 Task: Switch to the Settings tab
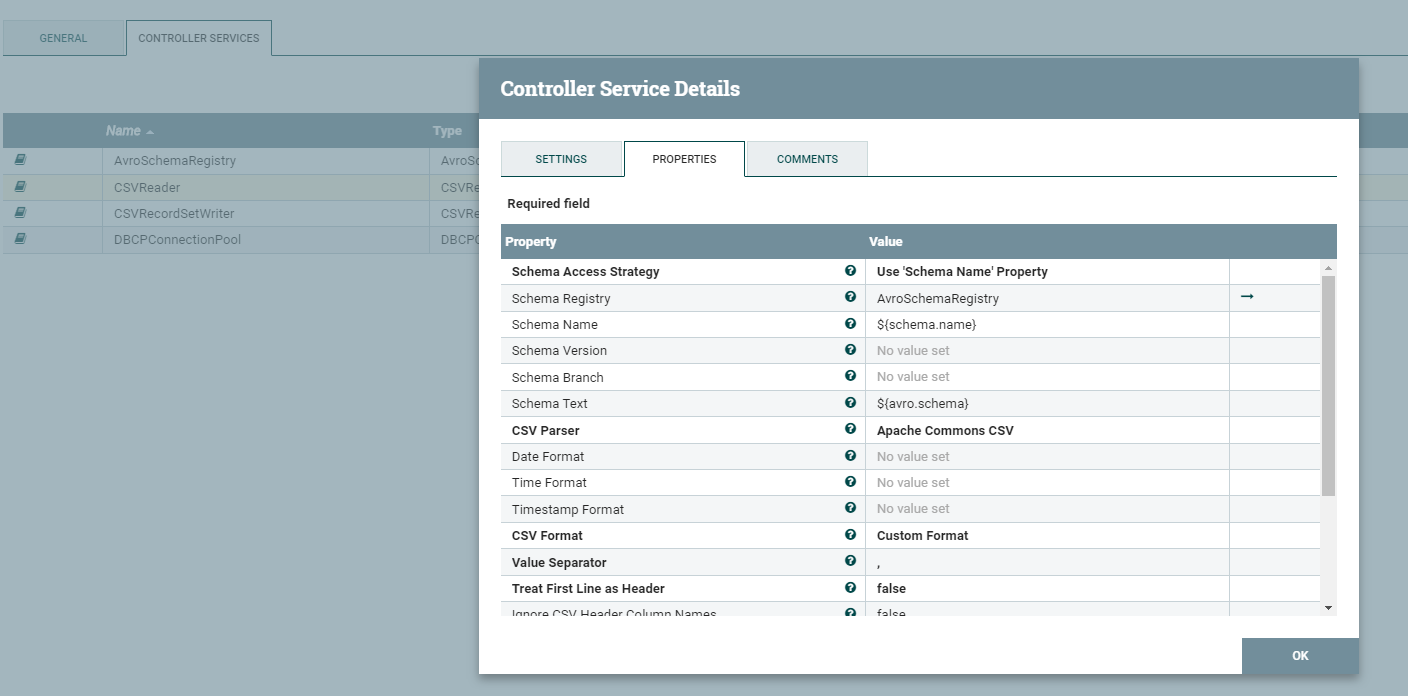point(561,159)
